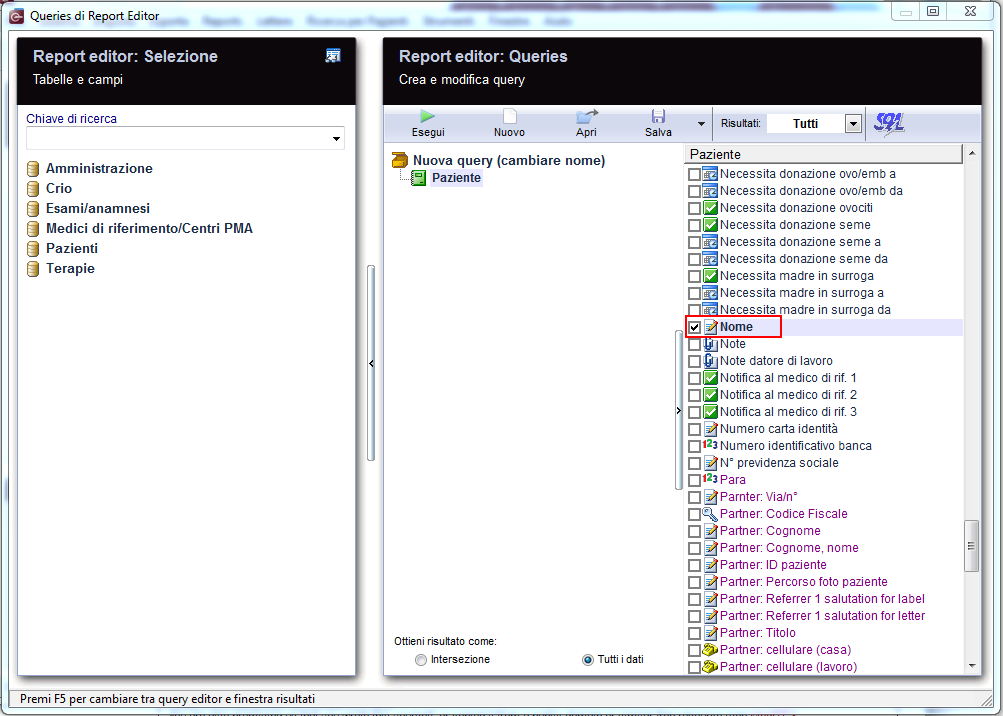This screenshot has height=716, width=1003.
Task: Click the text field icon beside Numero carta identità
Action: (710, 429)
